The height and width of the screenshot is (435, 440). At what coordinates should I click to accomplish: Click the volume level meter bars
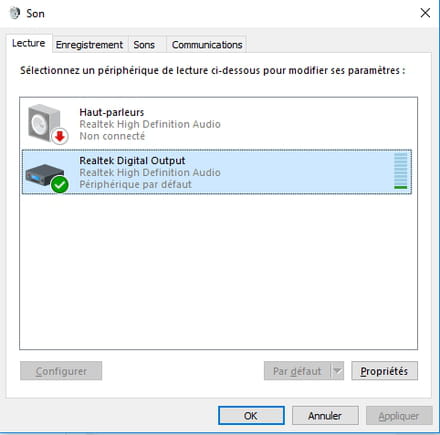(x=400, y=171)
